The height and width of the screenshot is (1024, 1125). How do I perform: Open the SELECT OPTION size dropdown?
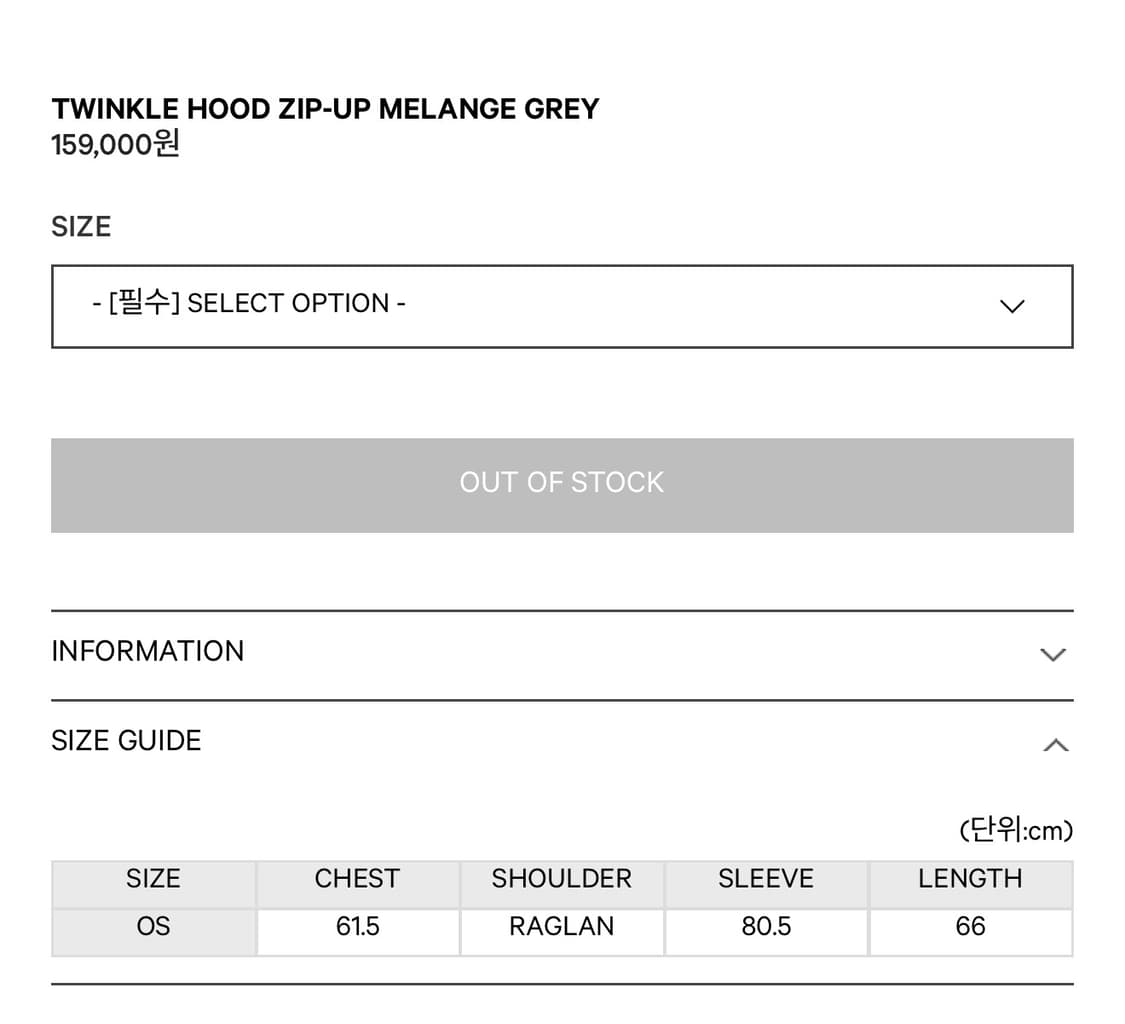(x=561, y=306)
